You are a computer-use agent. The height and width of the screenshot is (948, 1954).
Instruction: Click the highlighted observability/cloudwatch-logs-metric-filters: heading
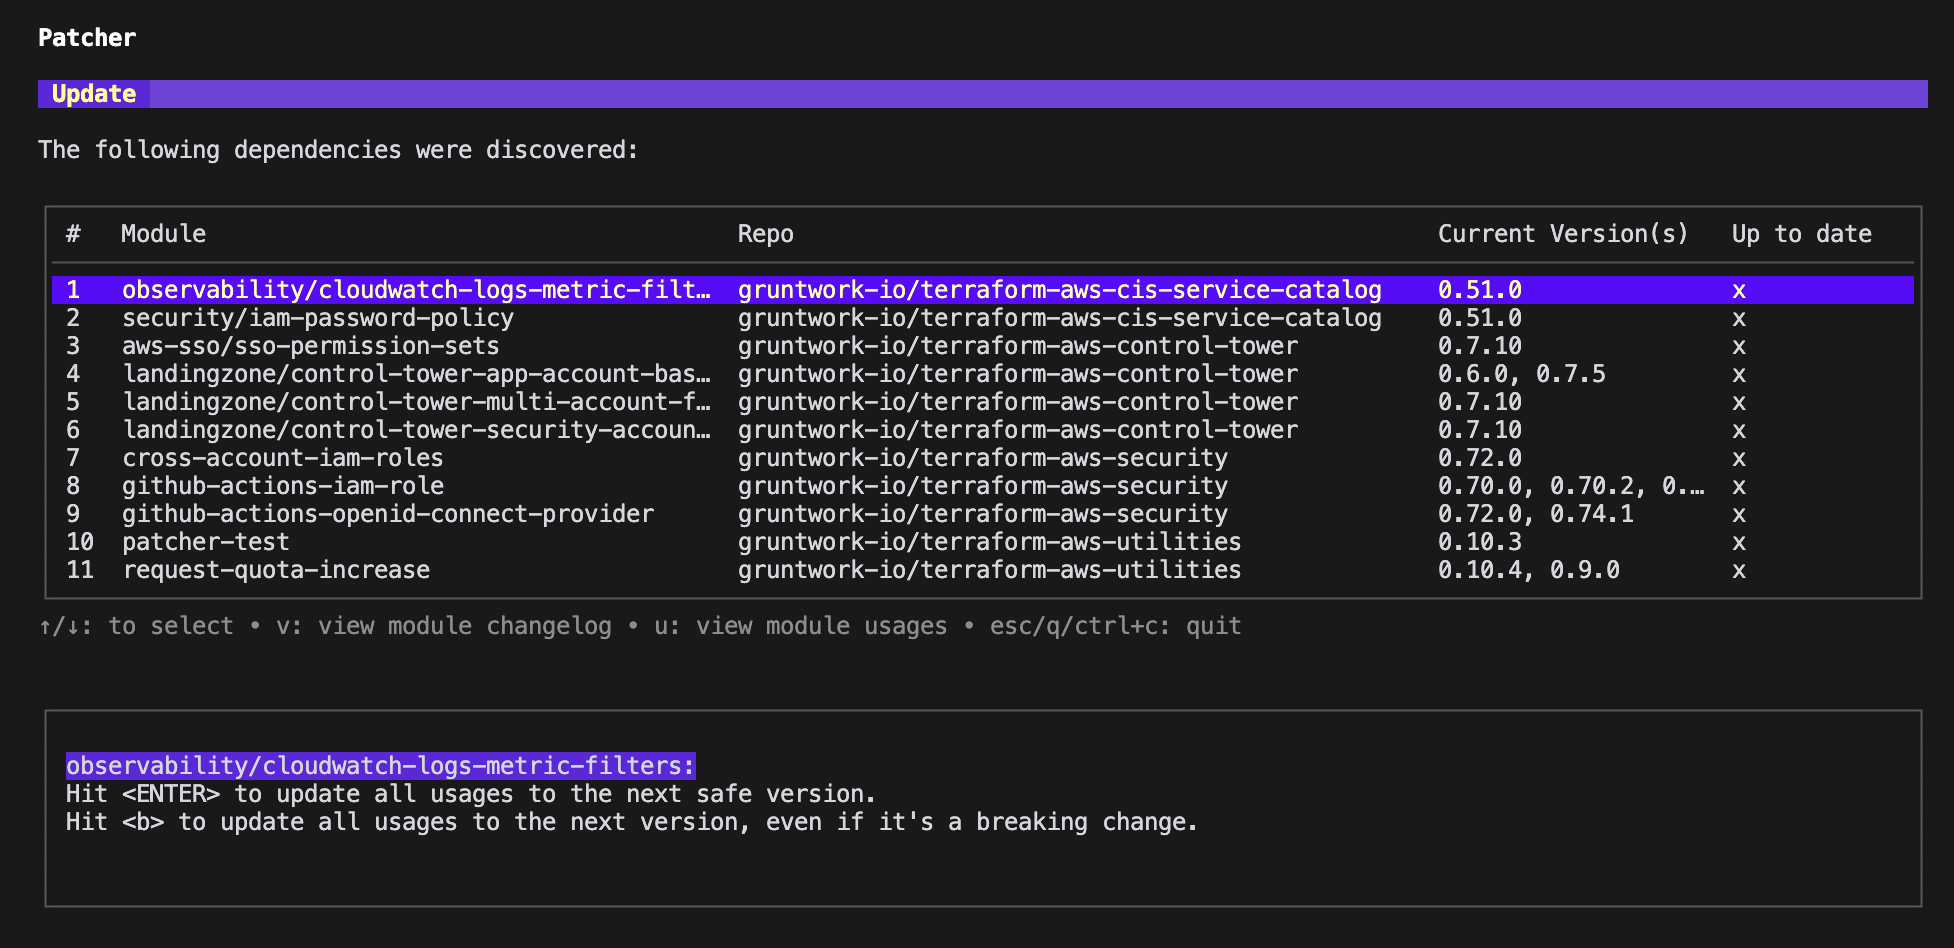[x=380, y=766]
